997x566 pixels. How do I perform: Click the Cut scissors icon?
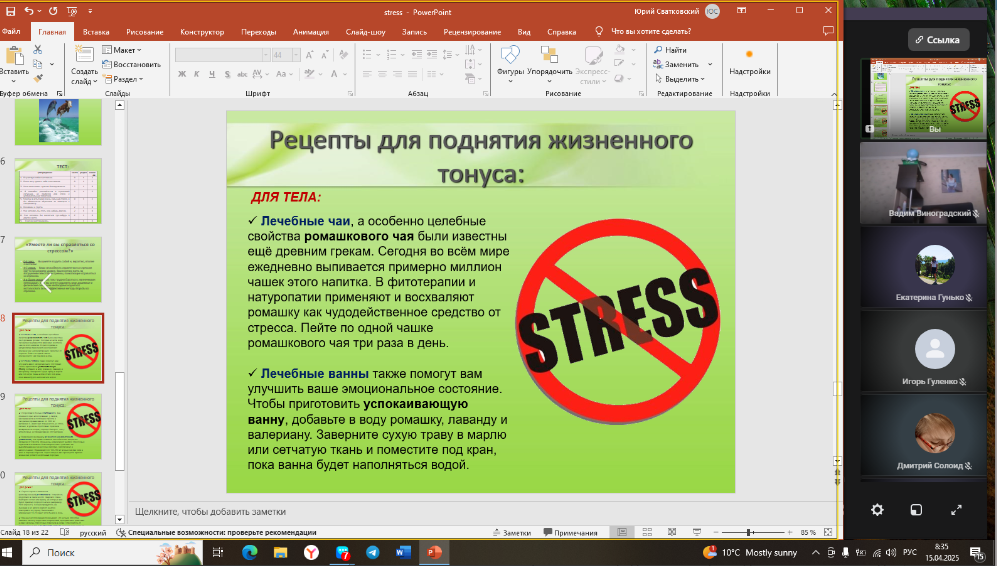[x=38, y=50]
